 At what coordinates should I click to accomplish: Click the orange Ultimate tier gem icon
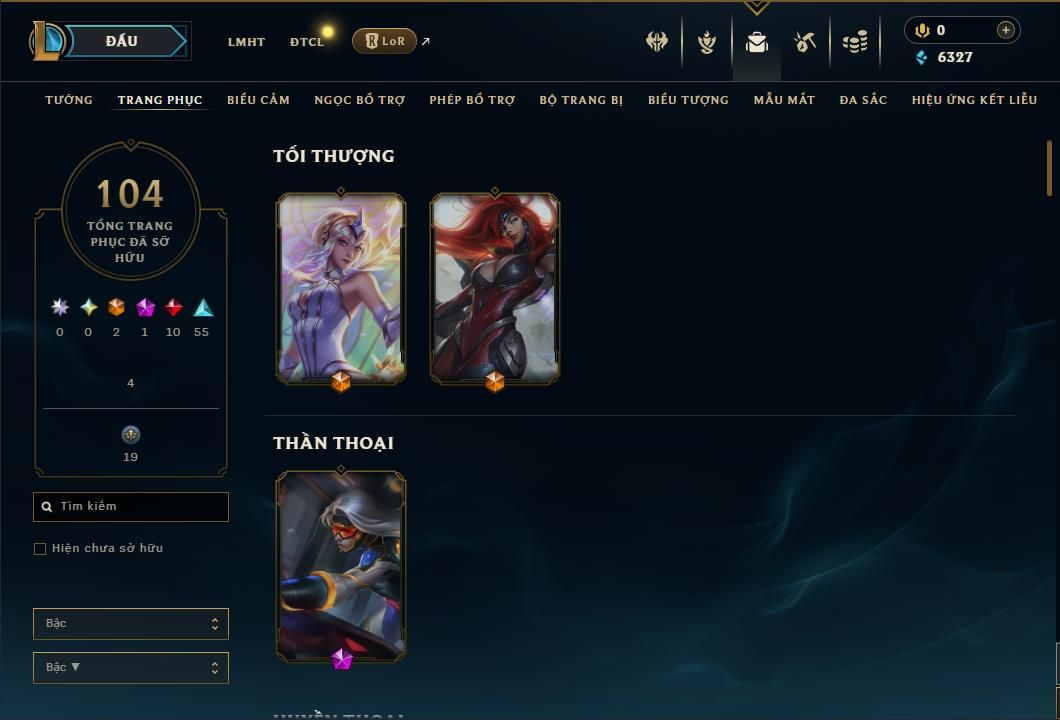tap(116, 308)
